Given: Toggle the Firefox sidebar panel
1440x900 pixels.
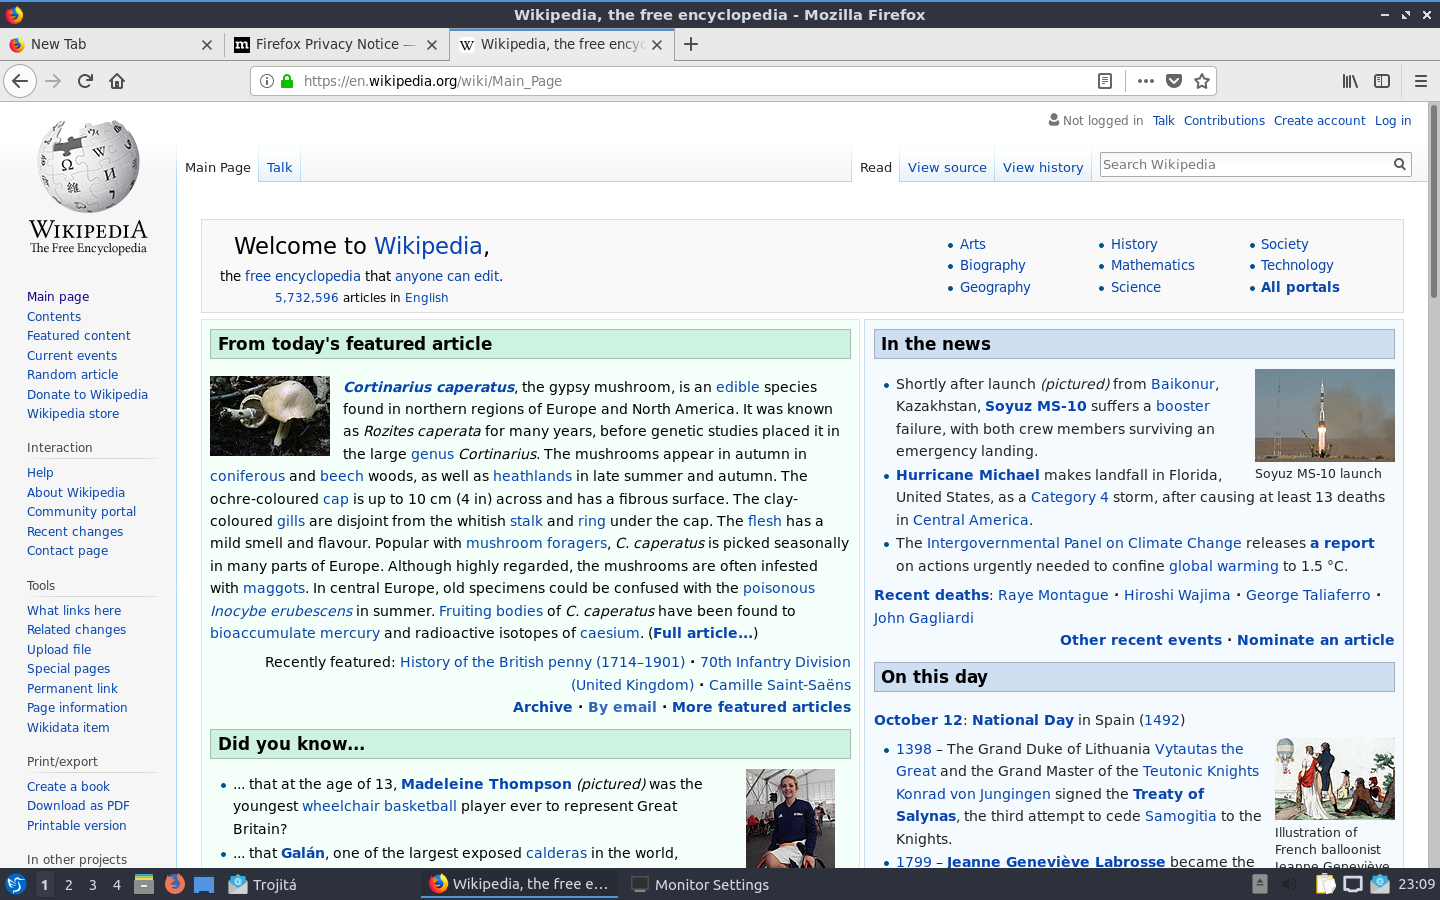Looking at the screenshot, I should point(1382,81).
